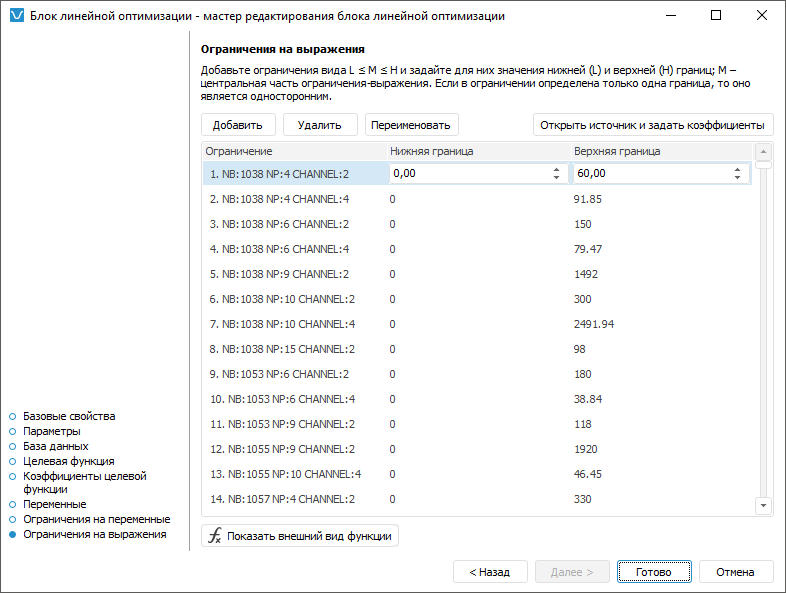This screenshot has height=593, width=786.
Task: Increase the upper bound spinner value
Action: click(x=738, y=169)
